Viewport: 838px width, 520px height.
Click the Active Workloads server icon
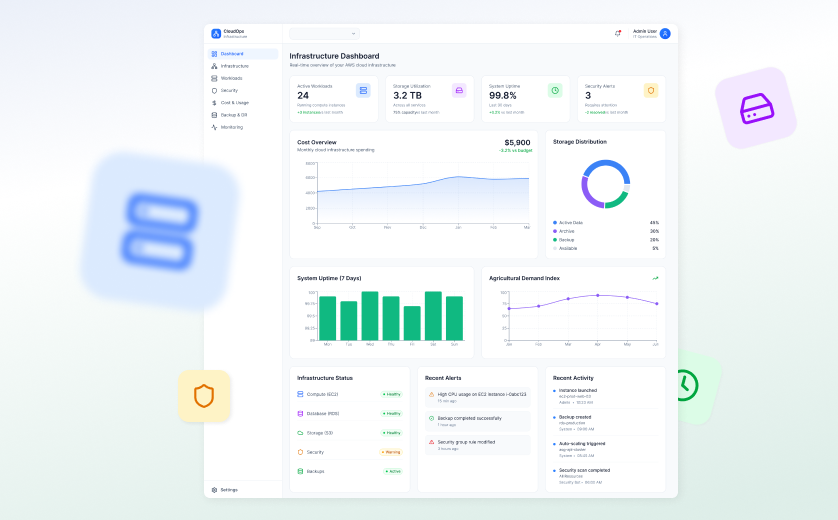pyautogui.click(x=363, y=91)
